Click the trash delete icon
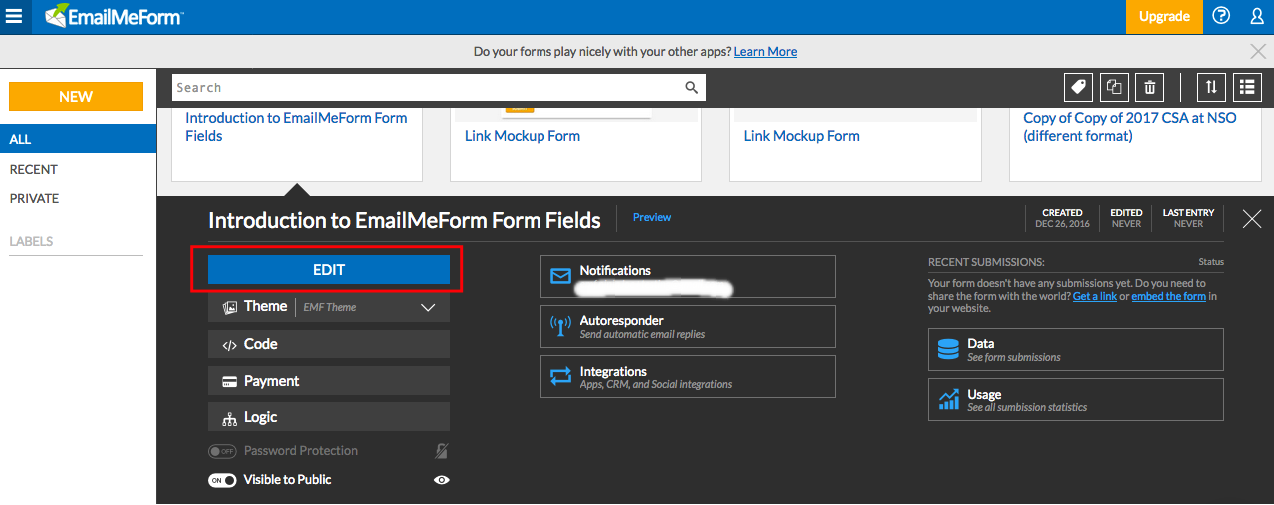The image size is (1274, 505). [1150, 88]
